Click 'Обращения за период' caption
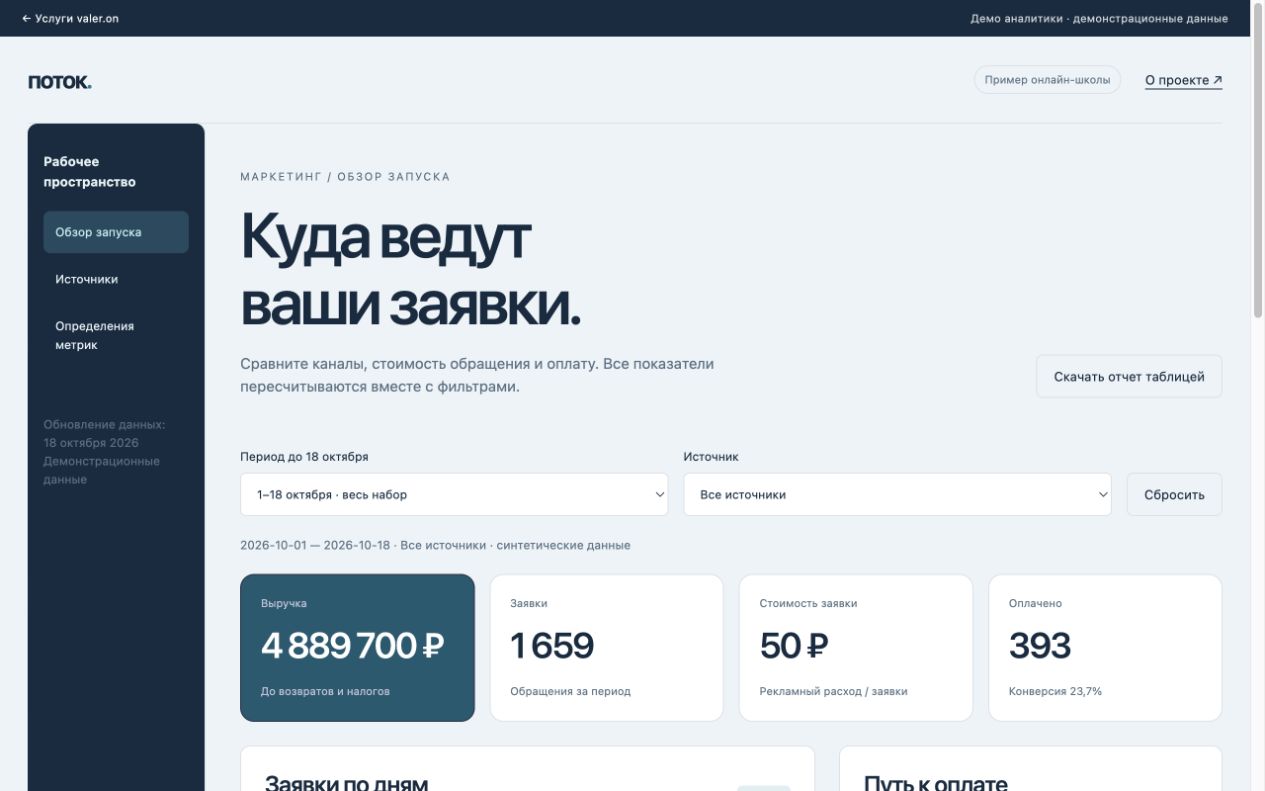The height and width of the screenshot is (791, 1265). click(x=570, y=691)
